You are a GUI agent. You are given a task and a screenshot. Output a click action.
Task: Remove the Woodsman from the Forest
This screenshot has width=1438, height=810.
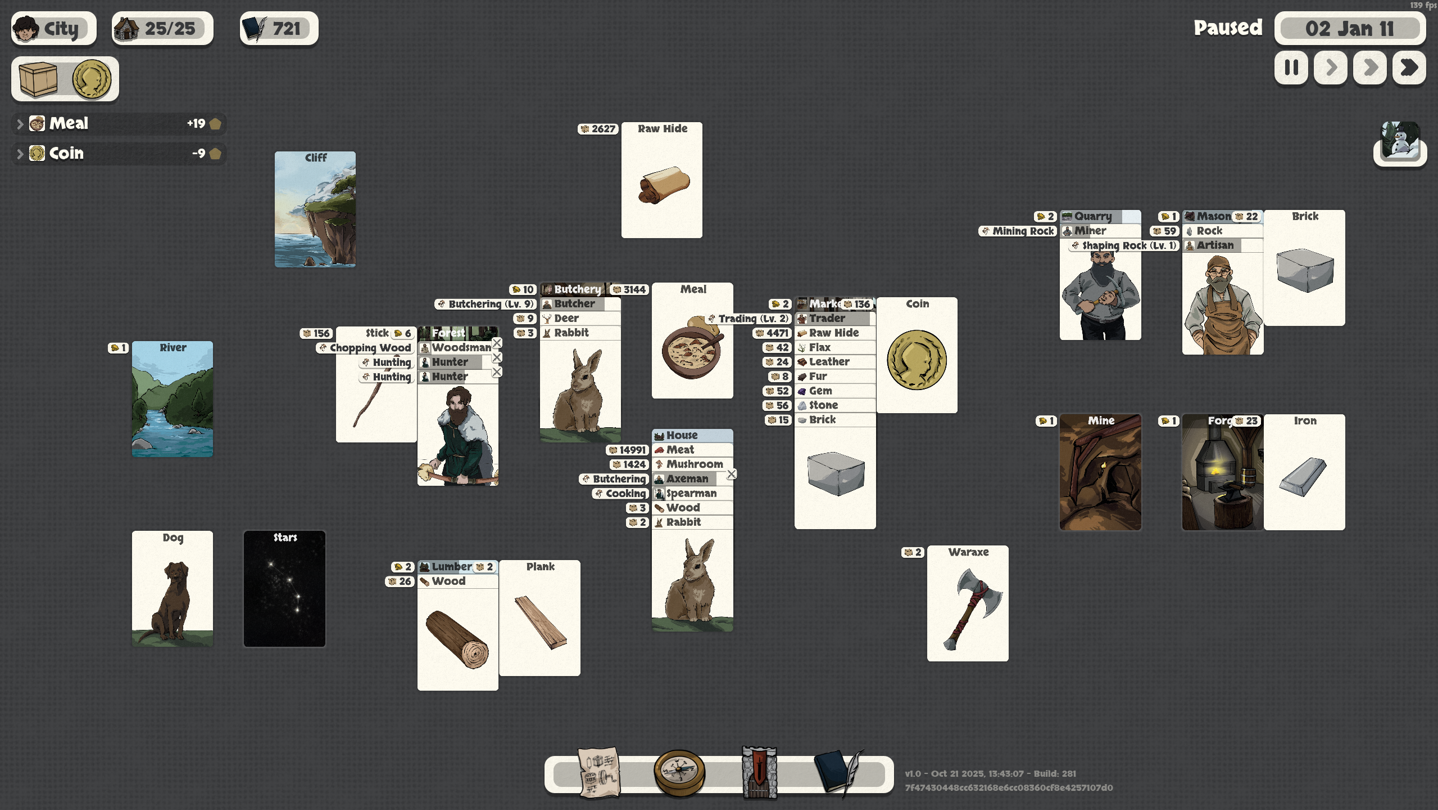pyautogui.click(x=497, y=344)
